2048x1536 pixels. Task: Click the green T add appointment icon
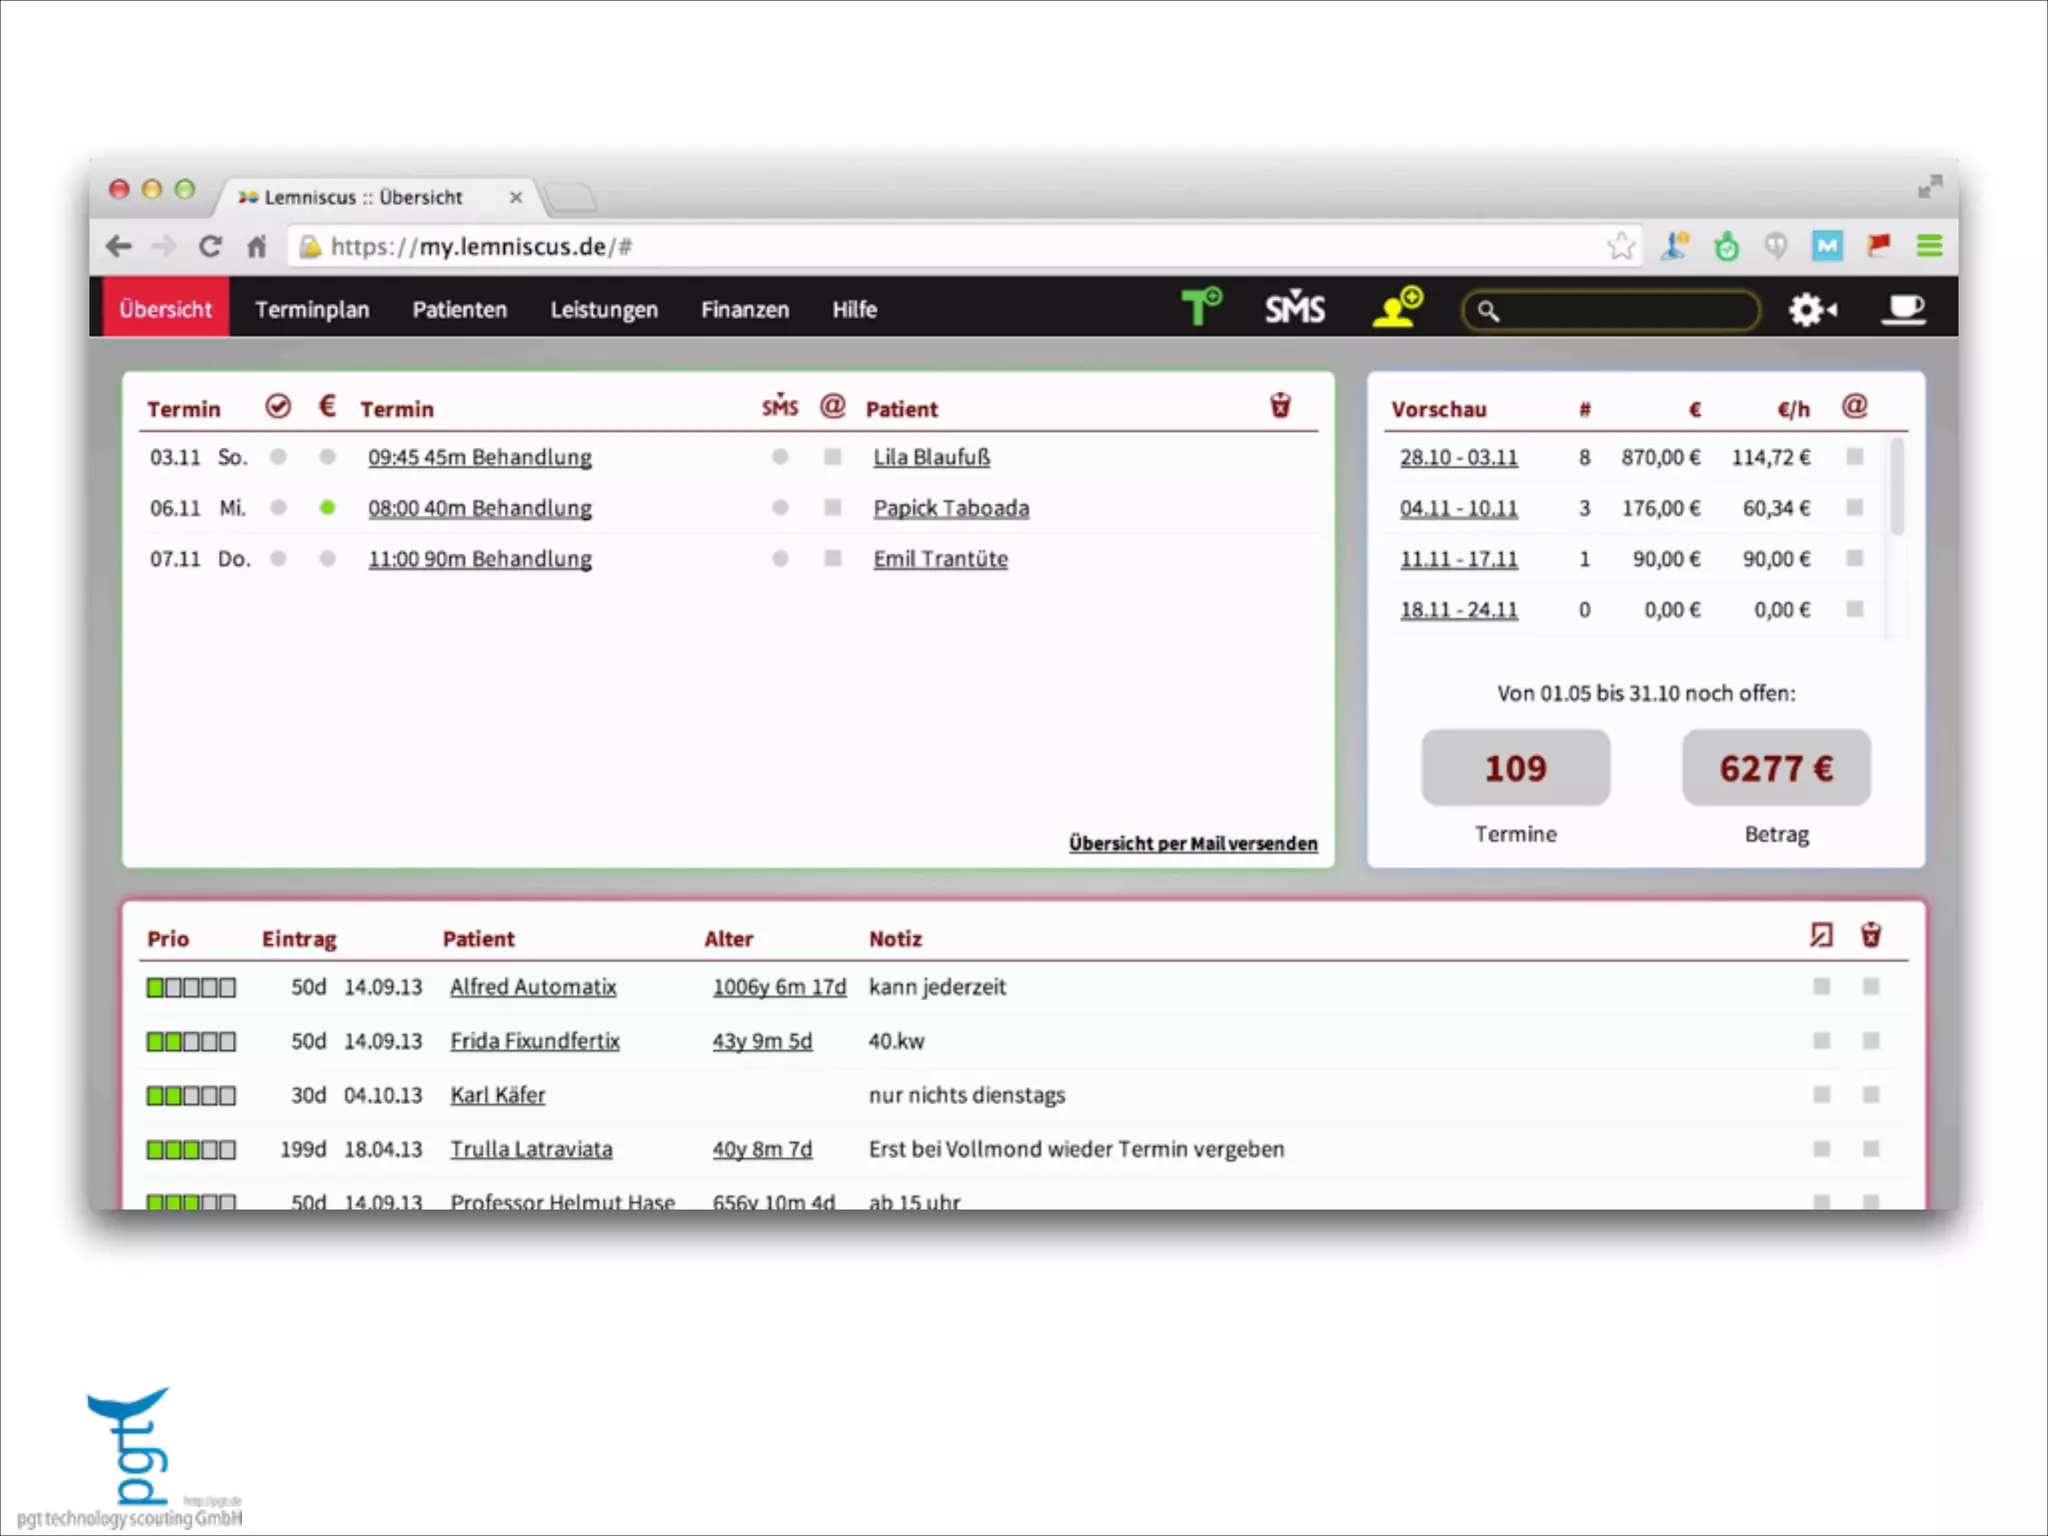click(1200, 307)
